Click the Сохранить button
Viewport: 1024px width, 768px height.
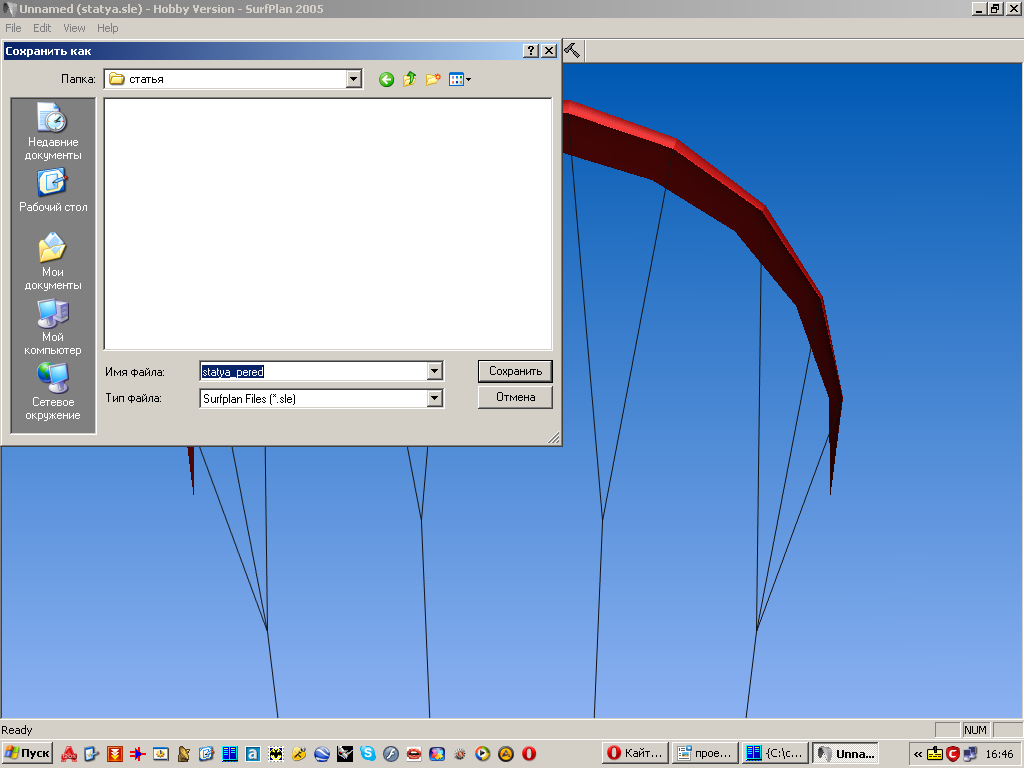point(515,371)
